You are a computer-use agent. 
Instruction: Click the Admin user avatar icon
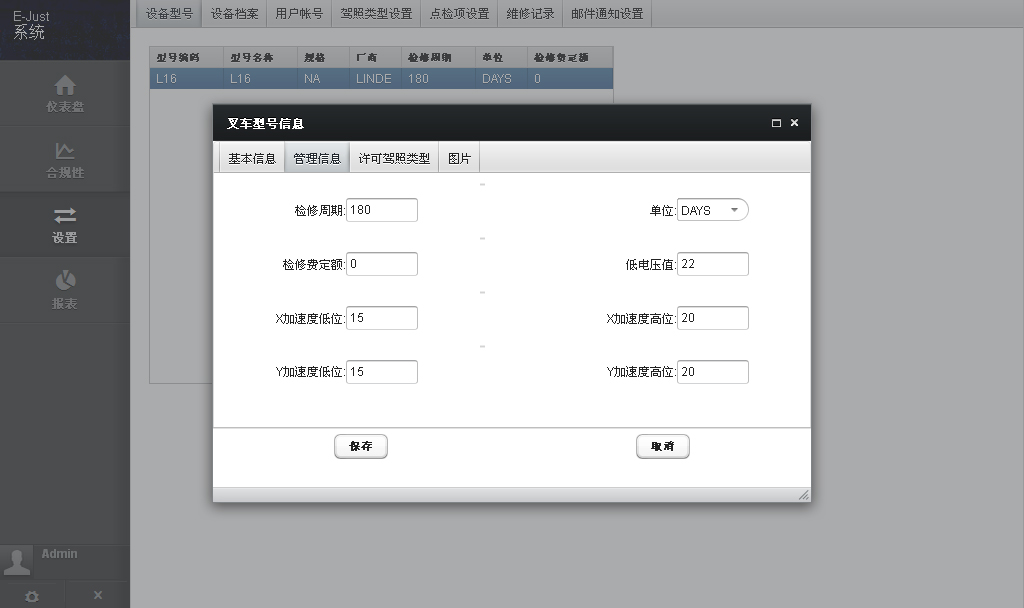[17, 561]
